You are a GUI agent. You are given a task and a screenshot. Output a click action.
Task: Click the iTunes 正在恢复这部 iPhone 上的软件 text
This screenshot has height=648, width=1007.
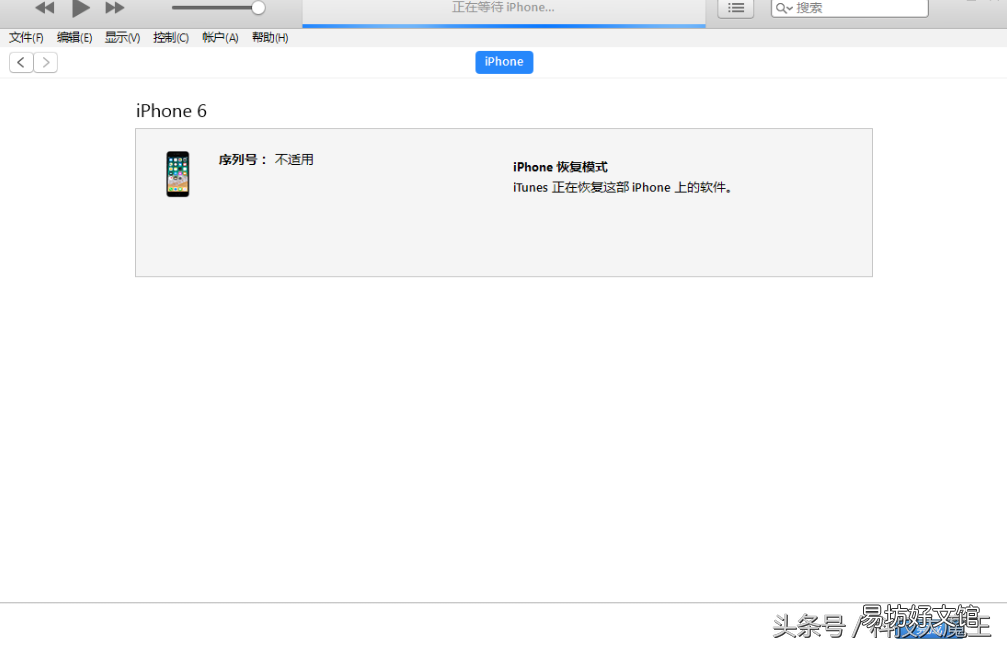point(622,188)
